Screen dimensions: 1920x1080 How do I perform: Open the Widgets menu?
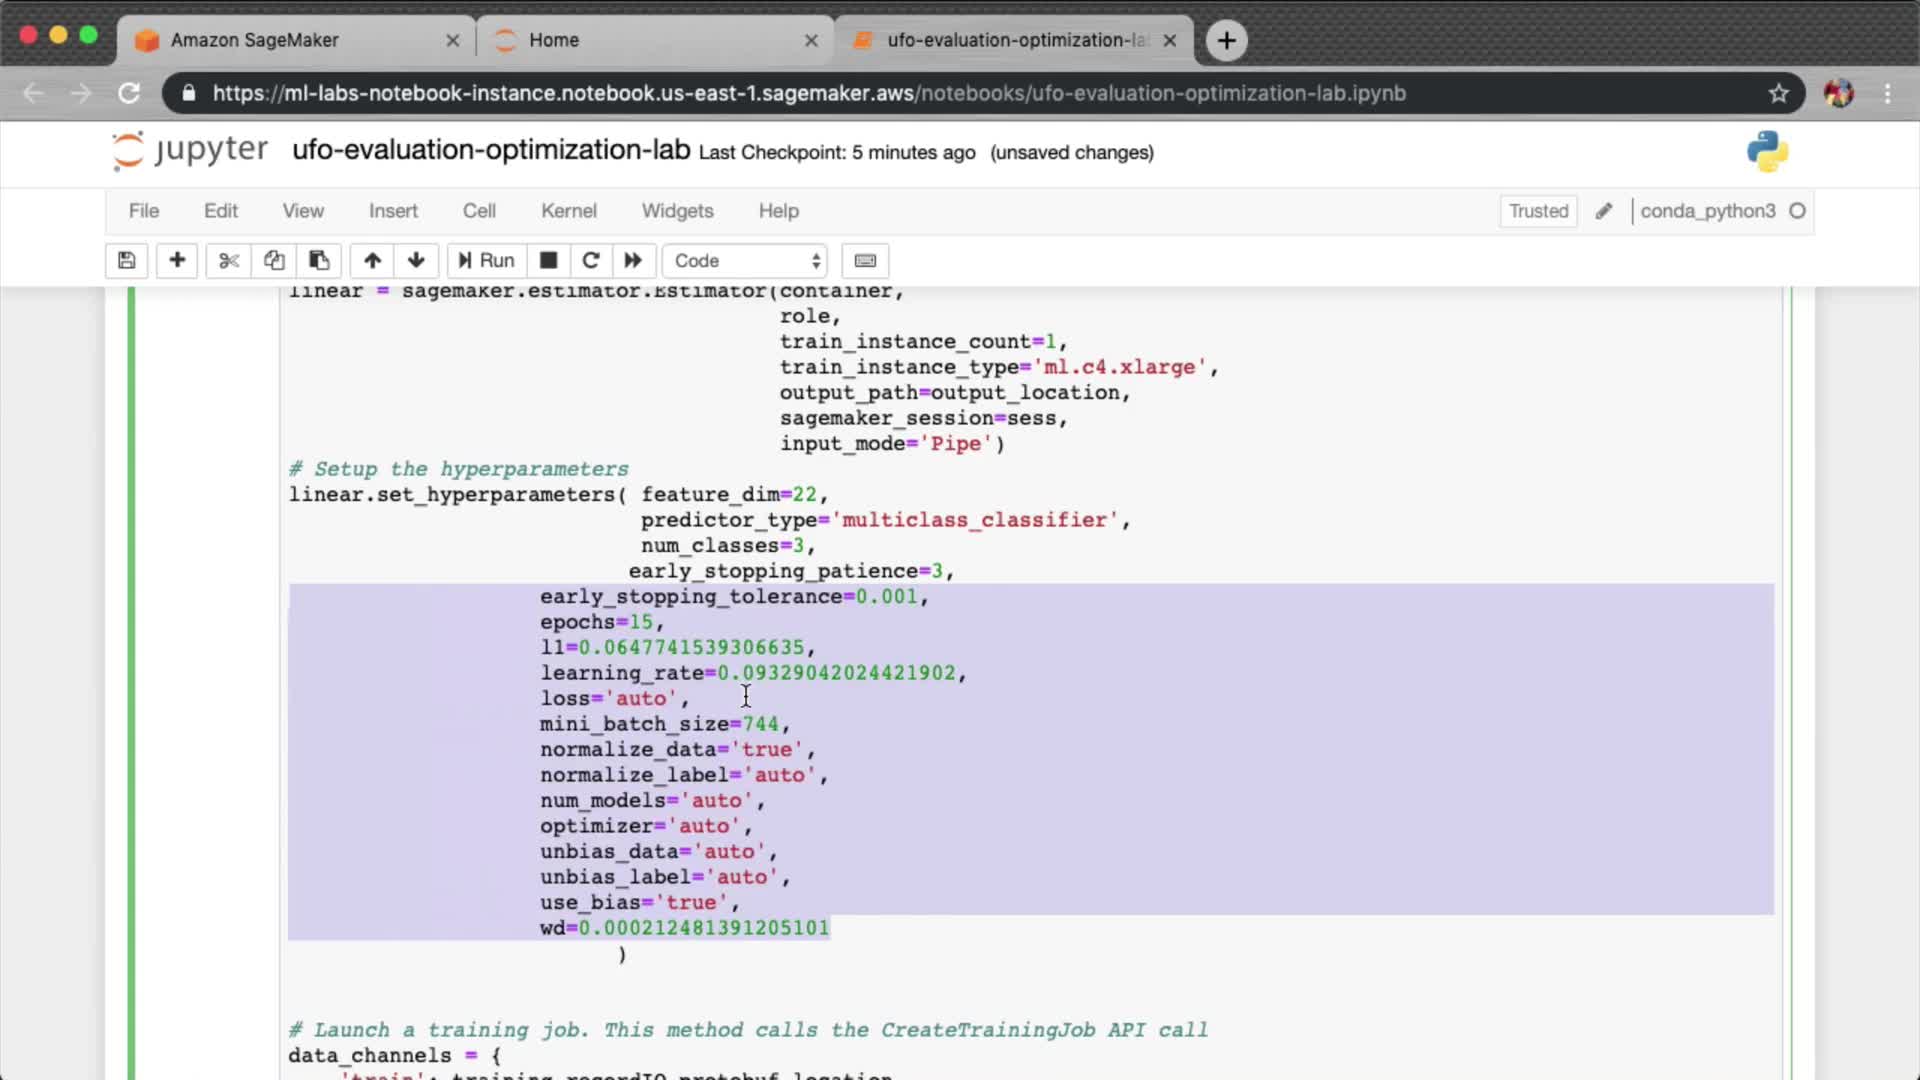click(x=677, y=211)
